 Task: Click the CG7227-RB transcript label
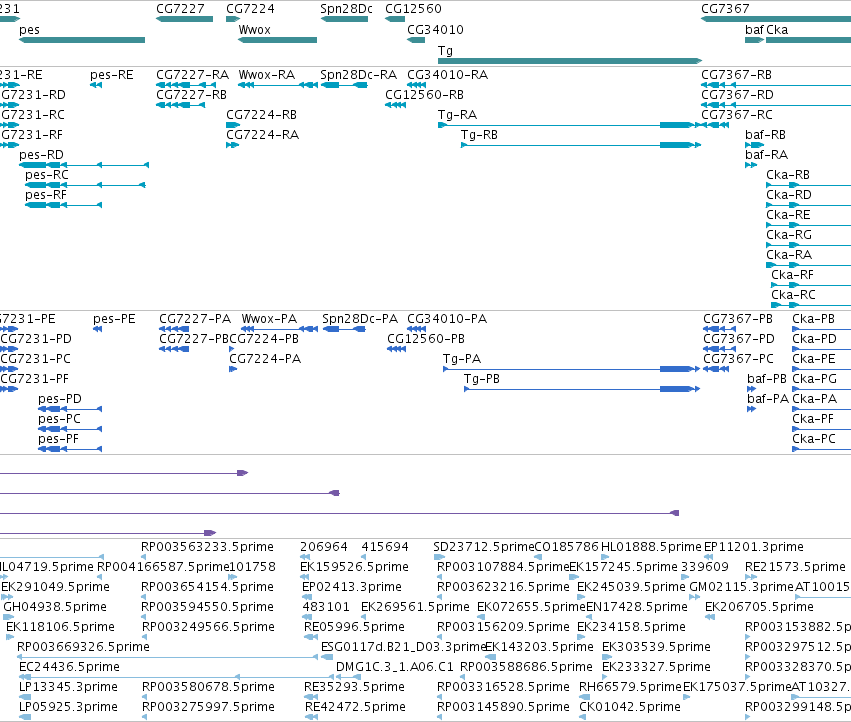coord(192,95)
